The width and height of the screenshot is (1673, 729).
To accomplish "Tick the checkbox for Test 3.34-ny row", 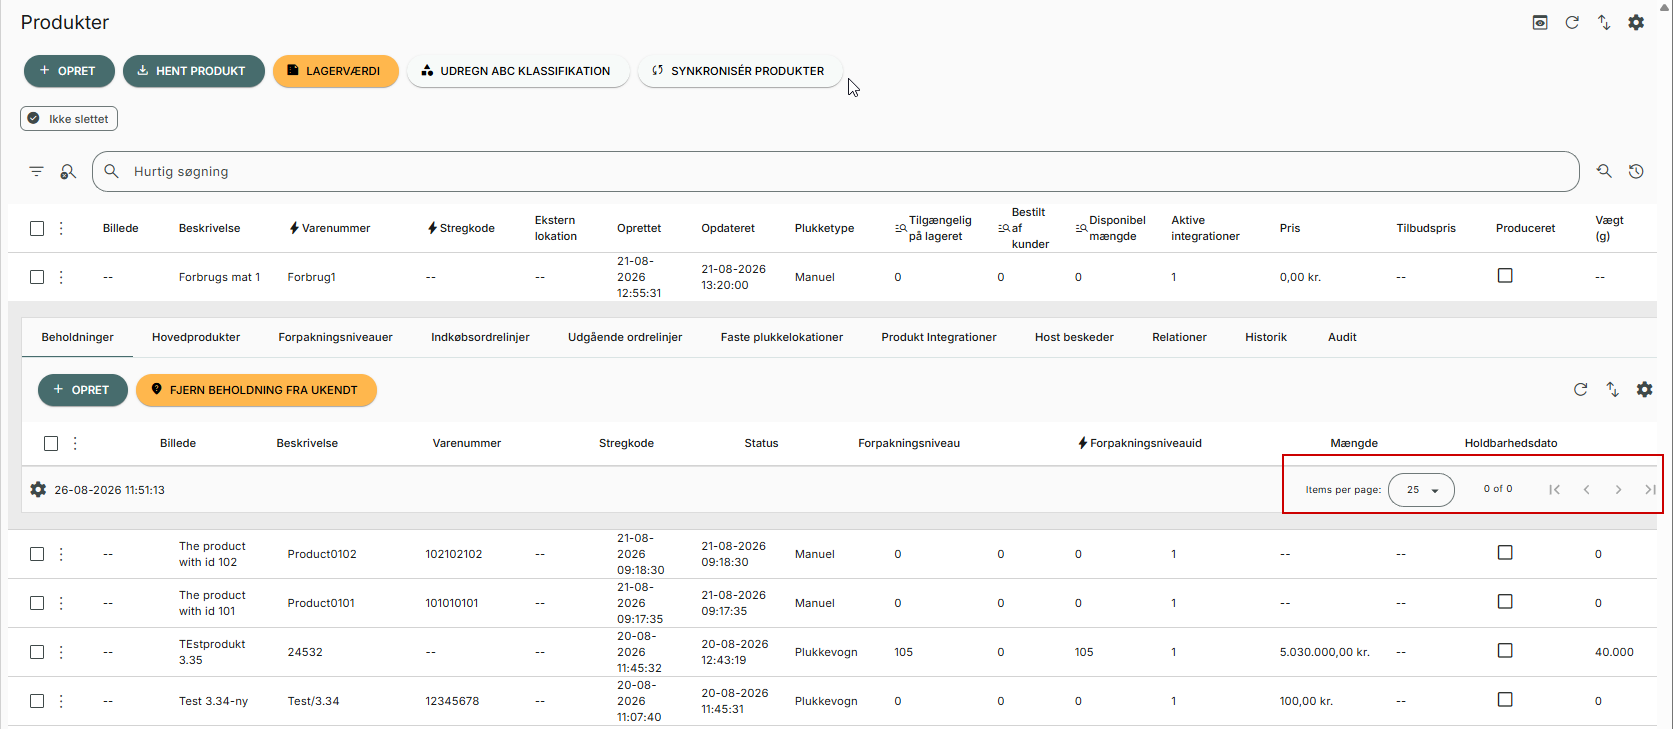I will click(37, 701).
